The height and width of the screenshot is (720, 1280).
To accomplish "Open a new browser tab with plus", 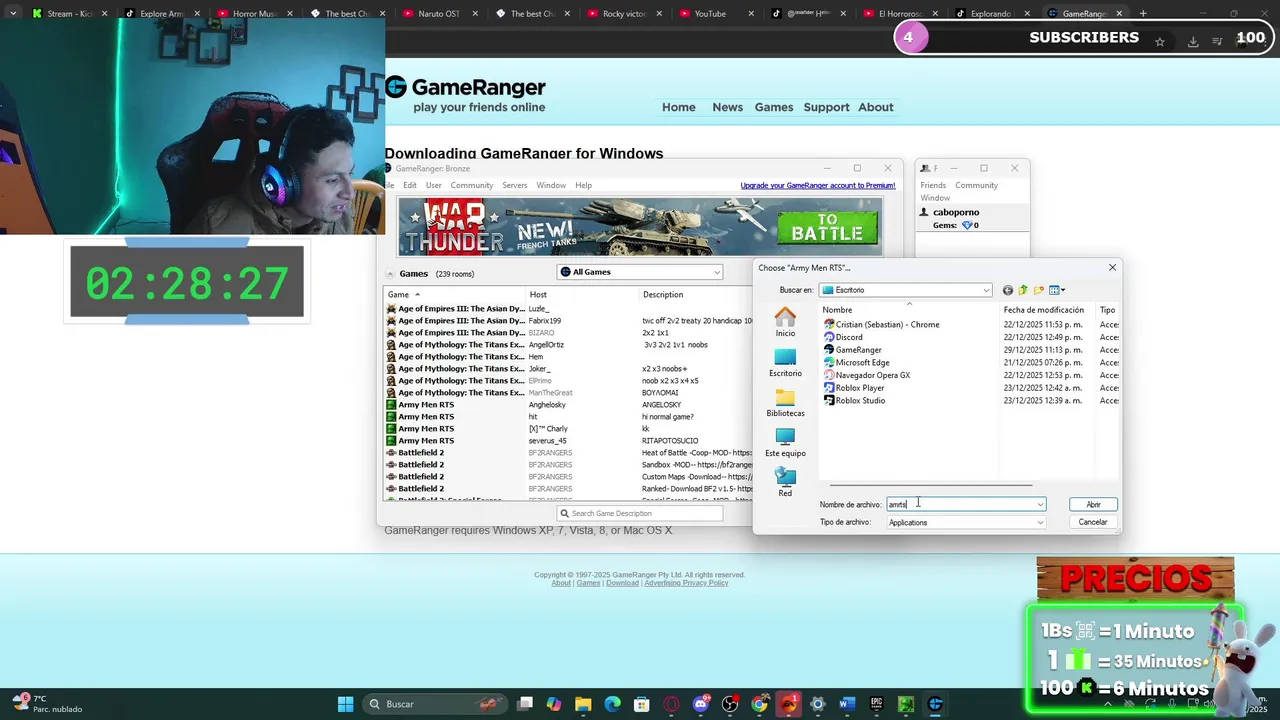I will coord(1143,14).
